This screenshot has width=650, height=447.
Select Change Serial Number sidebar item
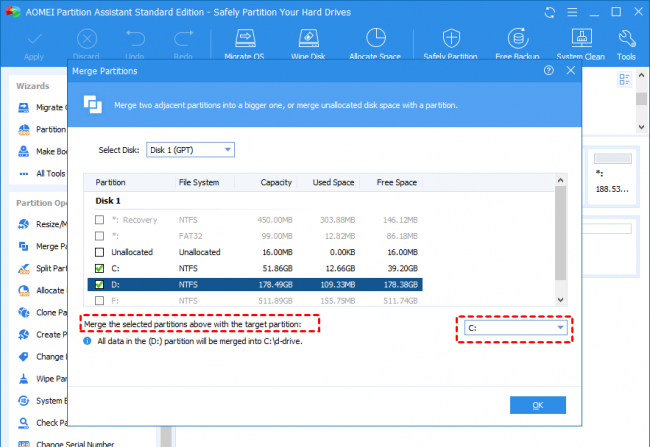point(66,443)
